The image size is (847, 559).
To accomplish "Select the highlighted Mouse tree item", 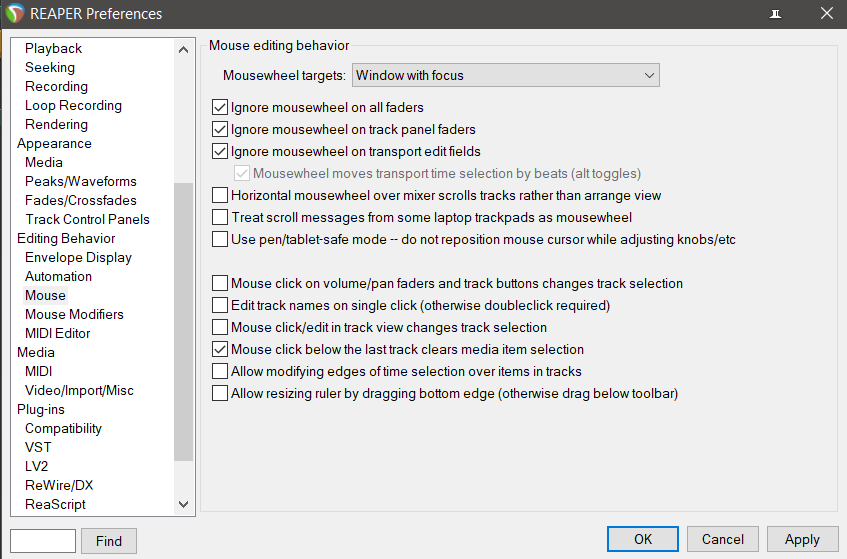I will pos(45,295).
